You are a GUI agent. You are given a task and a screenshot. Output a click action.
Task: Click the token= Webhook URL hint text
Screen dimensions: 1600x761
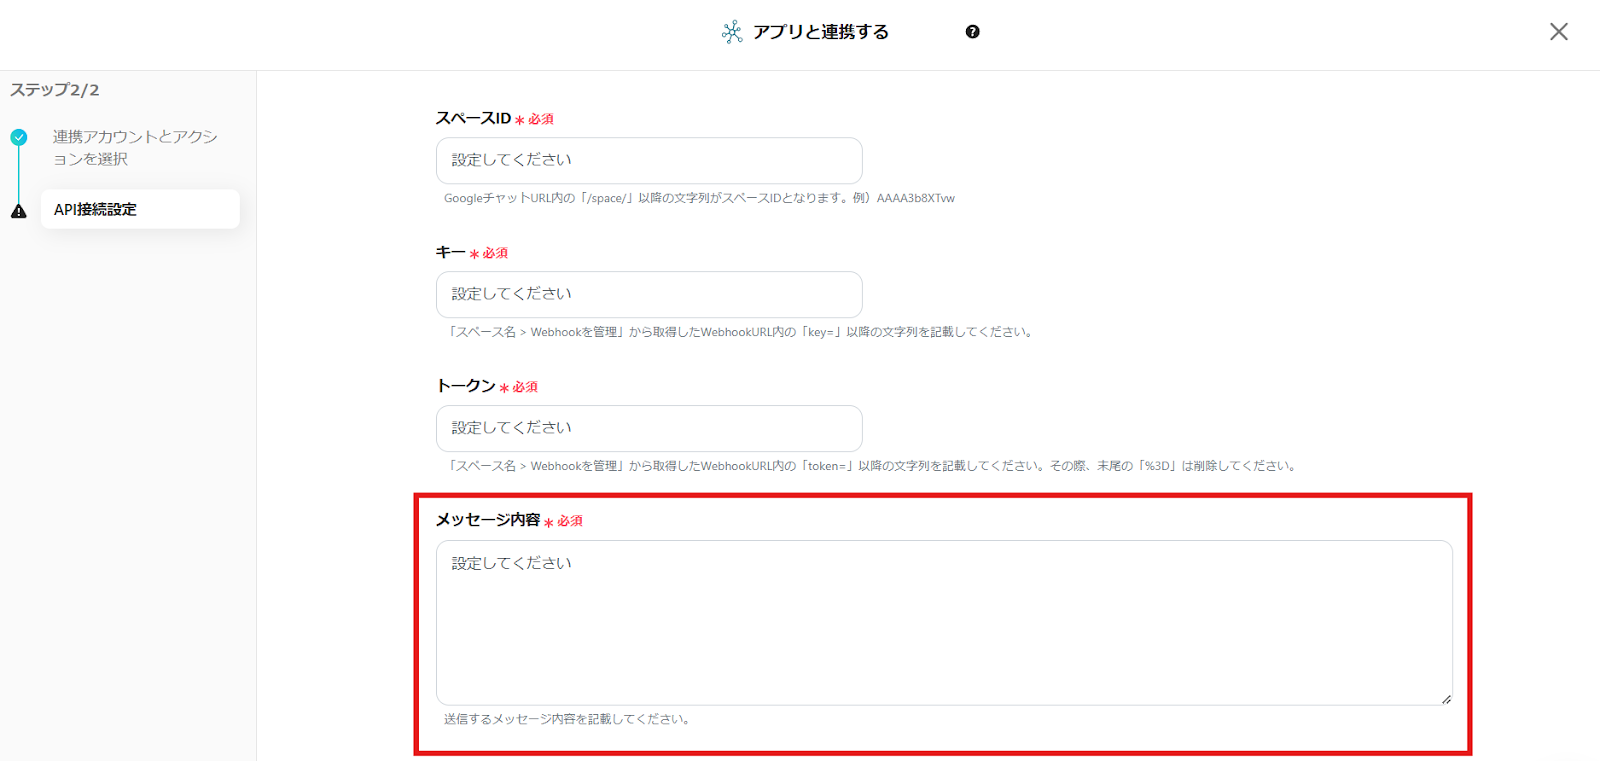tap(871, 466)
